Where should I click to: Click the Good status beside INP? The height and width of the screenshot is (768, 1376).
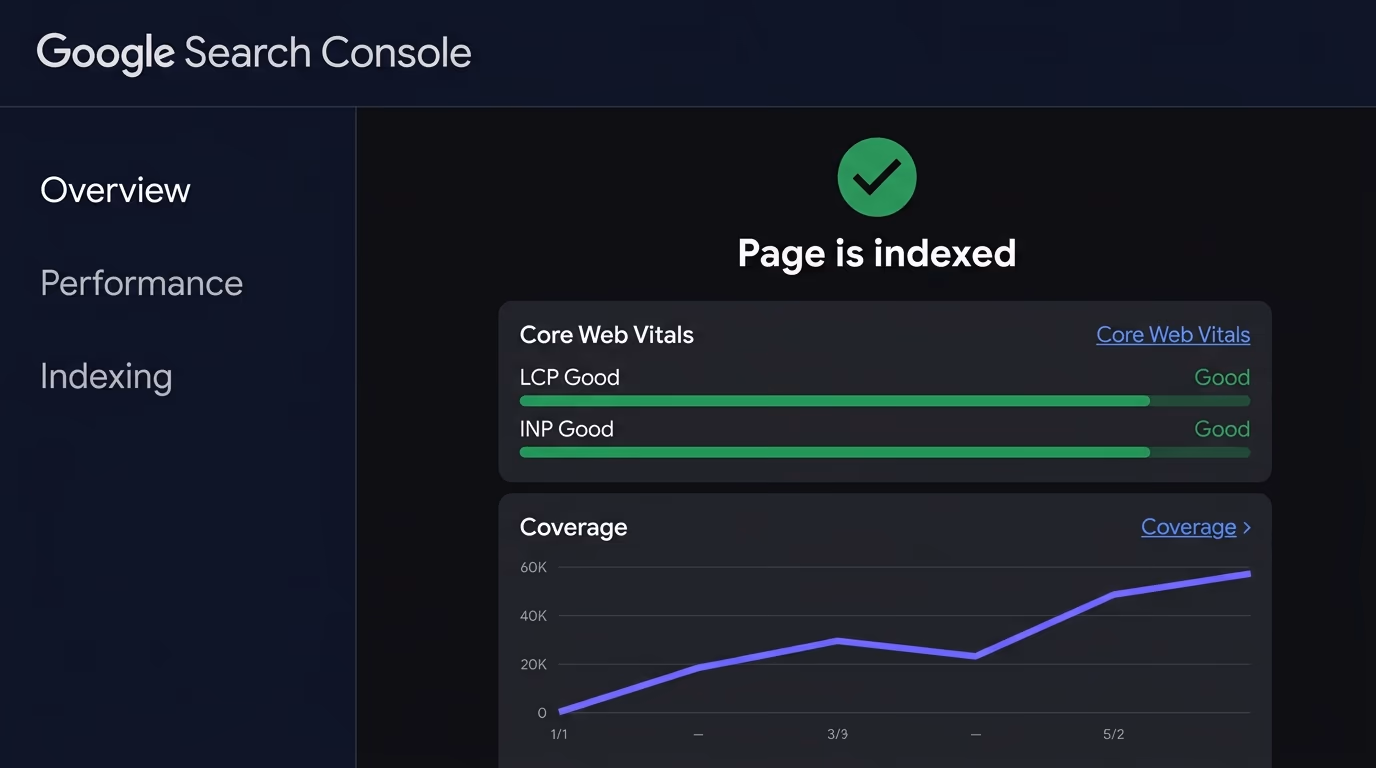coord(1222,429)
